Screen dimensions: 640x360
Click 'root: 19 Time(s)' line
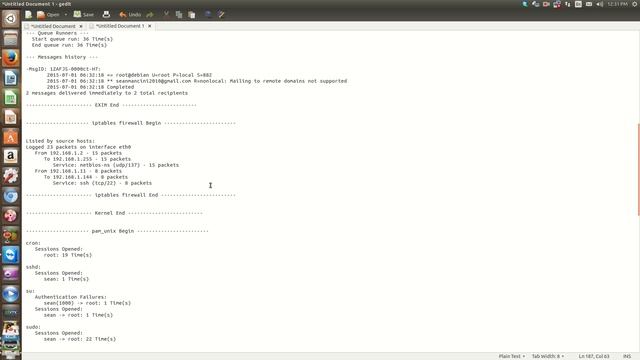point(68,255)
